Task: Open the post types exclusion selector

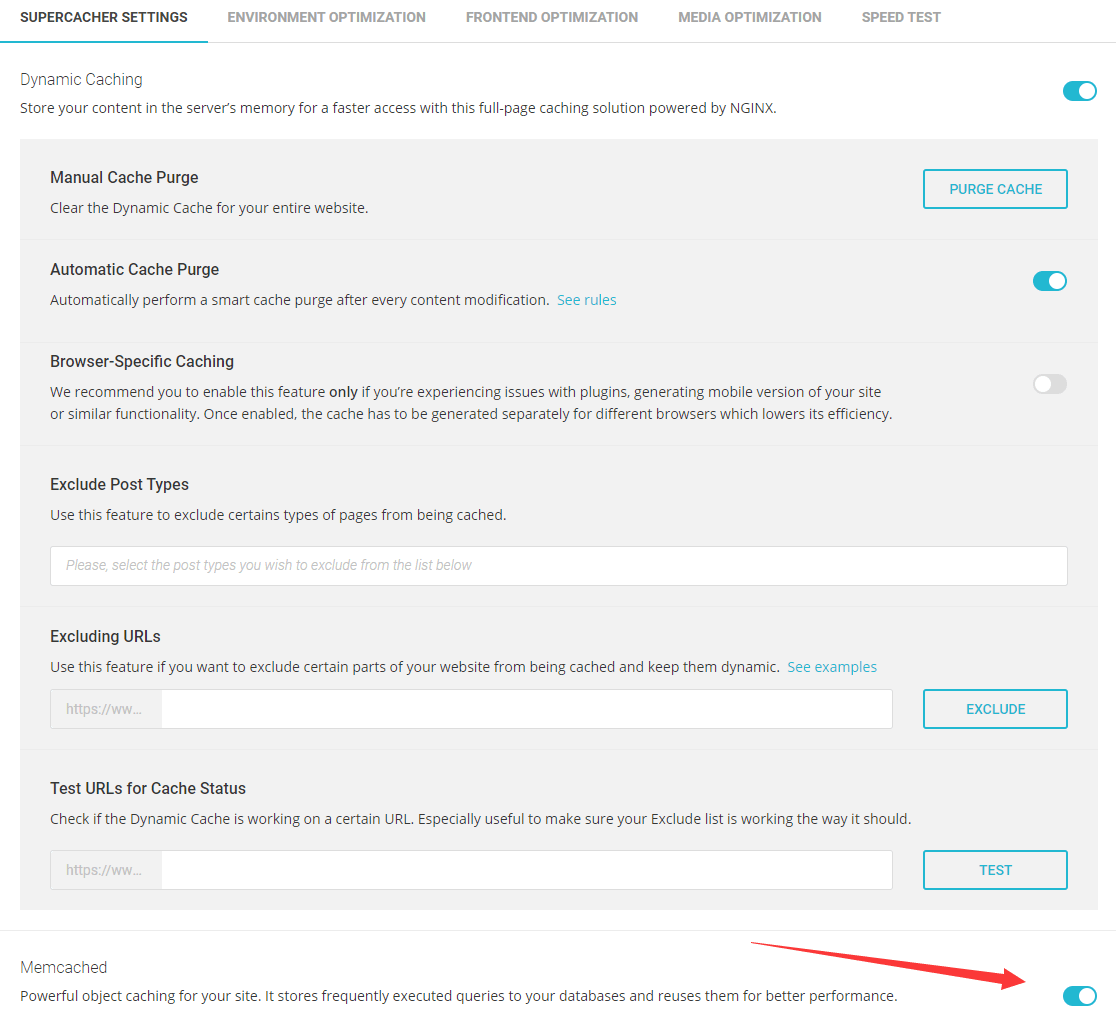Action: 558,565
